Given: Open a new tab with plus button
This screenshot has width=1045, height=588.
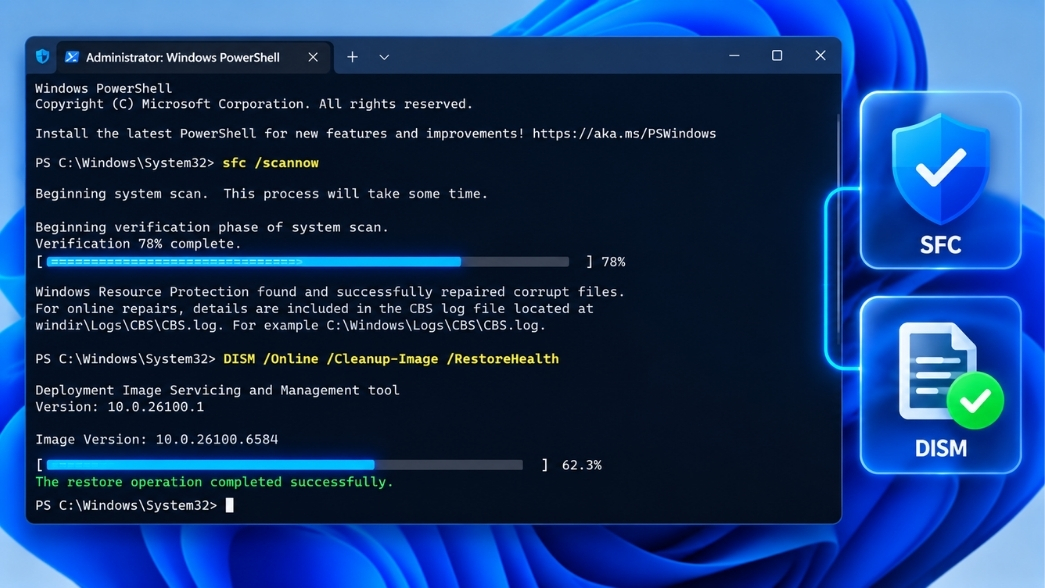Looking at the screenshot, I should tap(352, 57).
